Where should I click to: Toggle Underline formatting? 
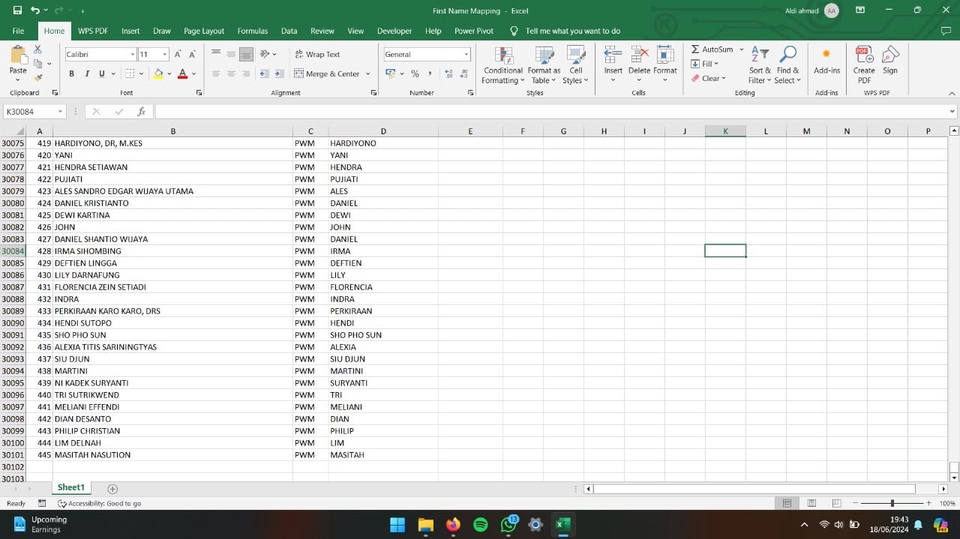[x=102, y=74]
